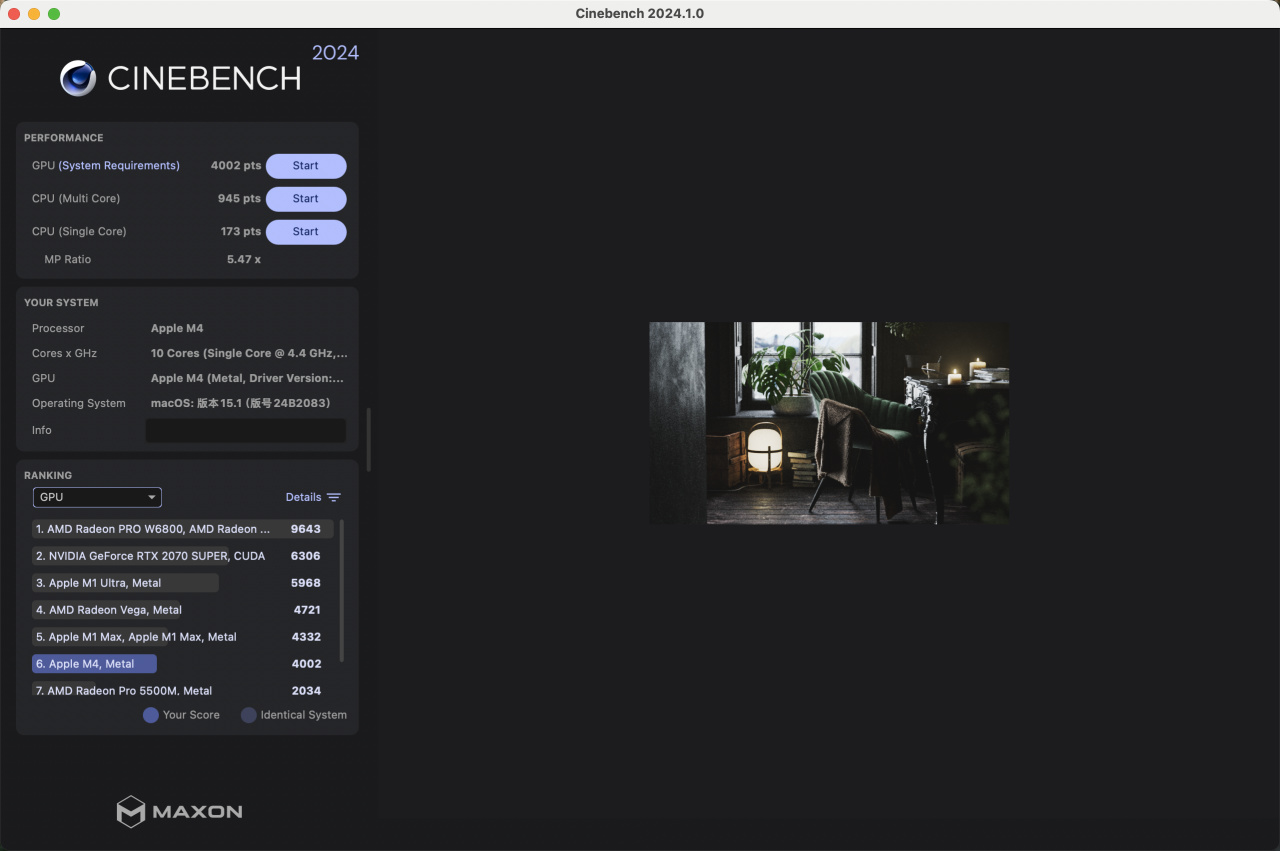Click the ranking list scrollbar
This screenshot has width=1280, height=851.
342,590
